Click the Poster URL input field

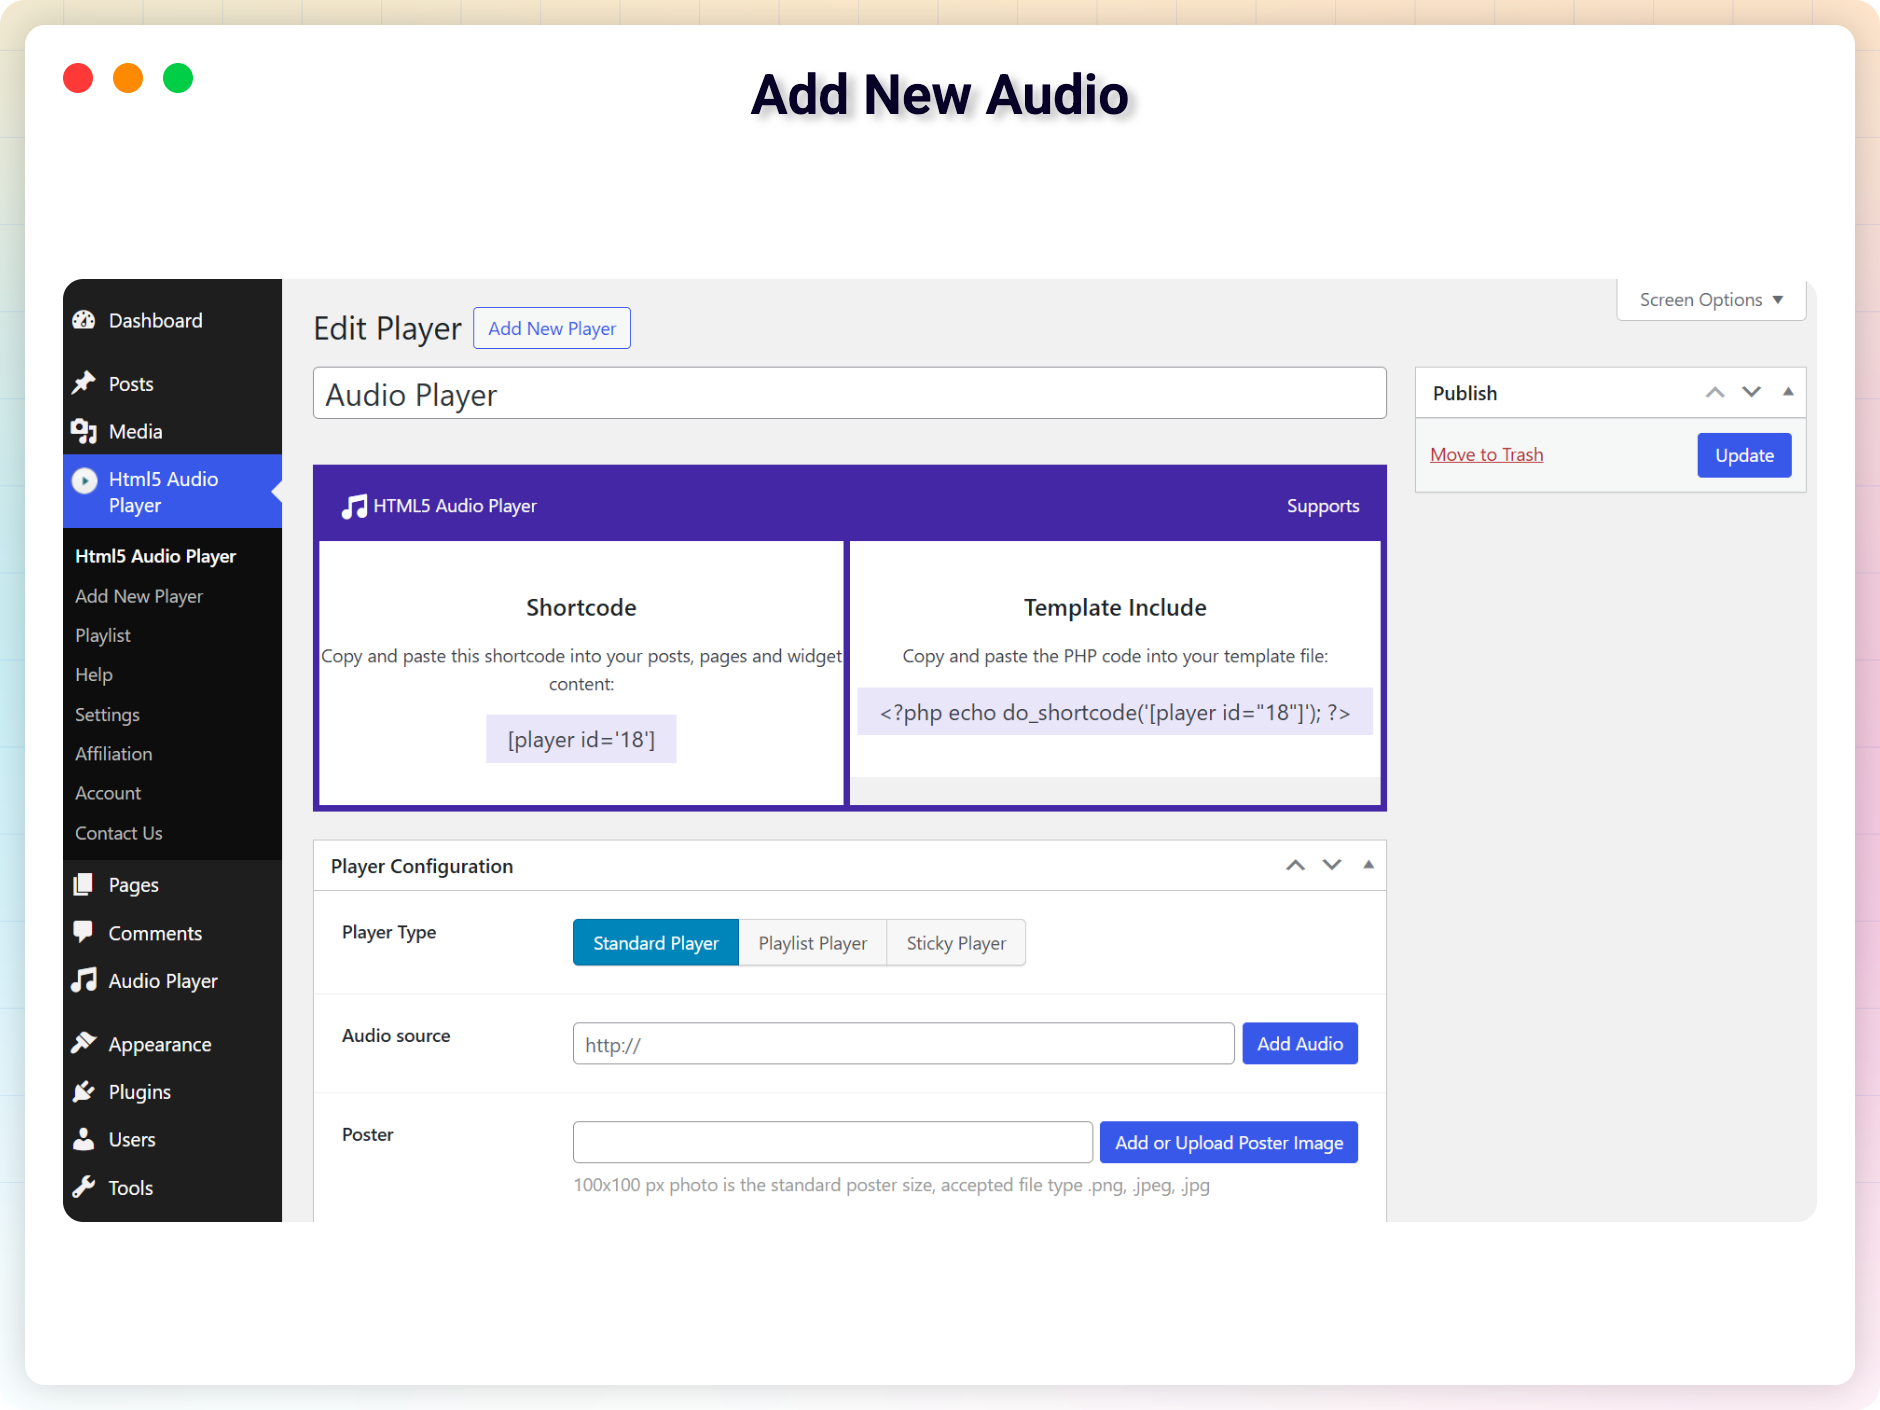click(x=833, y=1142)
